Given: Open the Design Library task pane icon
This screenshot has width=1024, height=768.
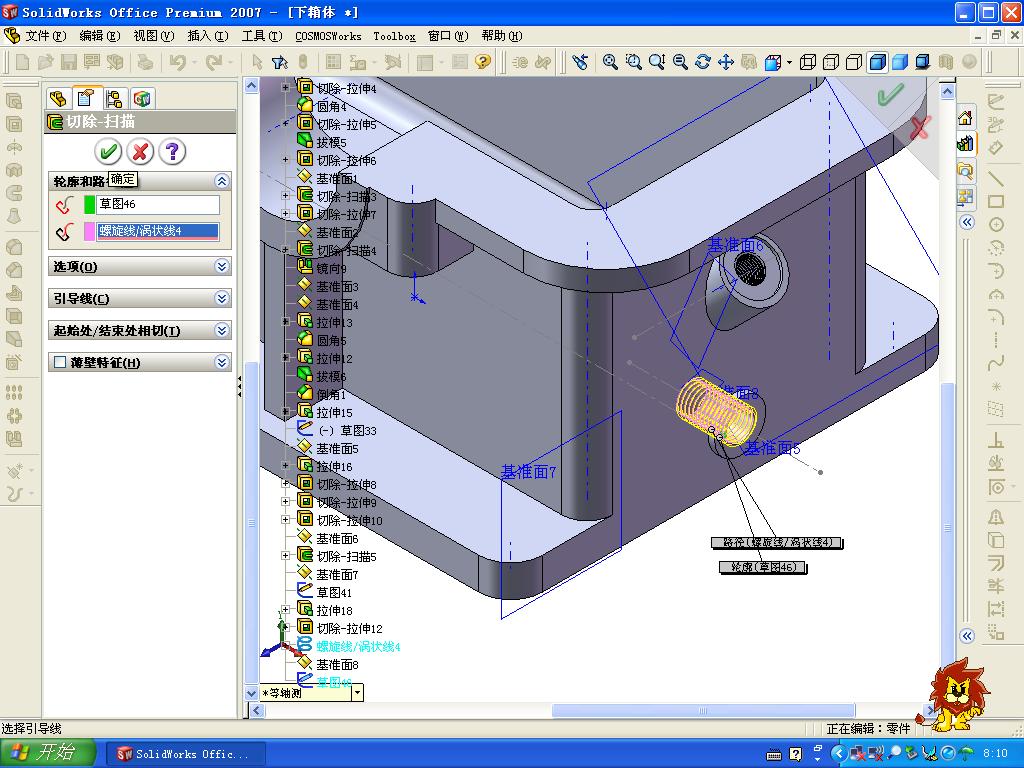Looking at the screenshot, I should tap(965, 144).
